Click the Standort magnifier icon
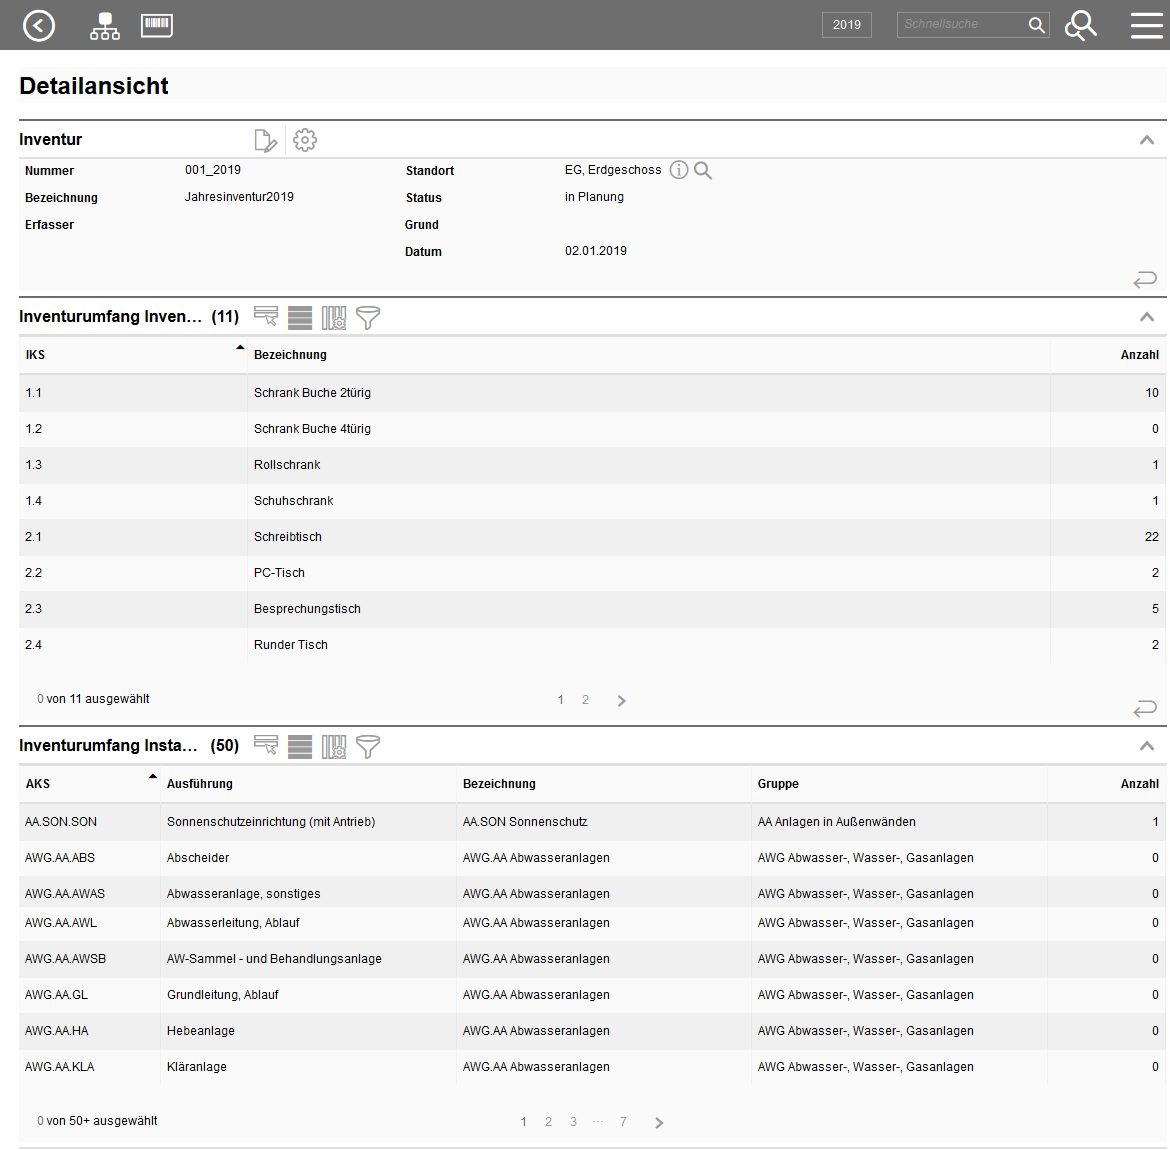This screenshot has width=1170, height=1150. [703, 170]
